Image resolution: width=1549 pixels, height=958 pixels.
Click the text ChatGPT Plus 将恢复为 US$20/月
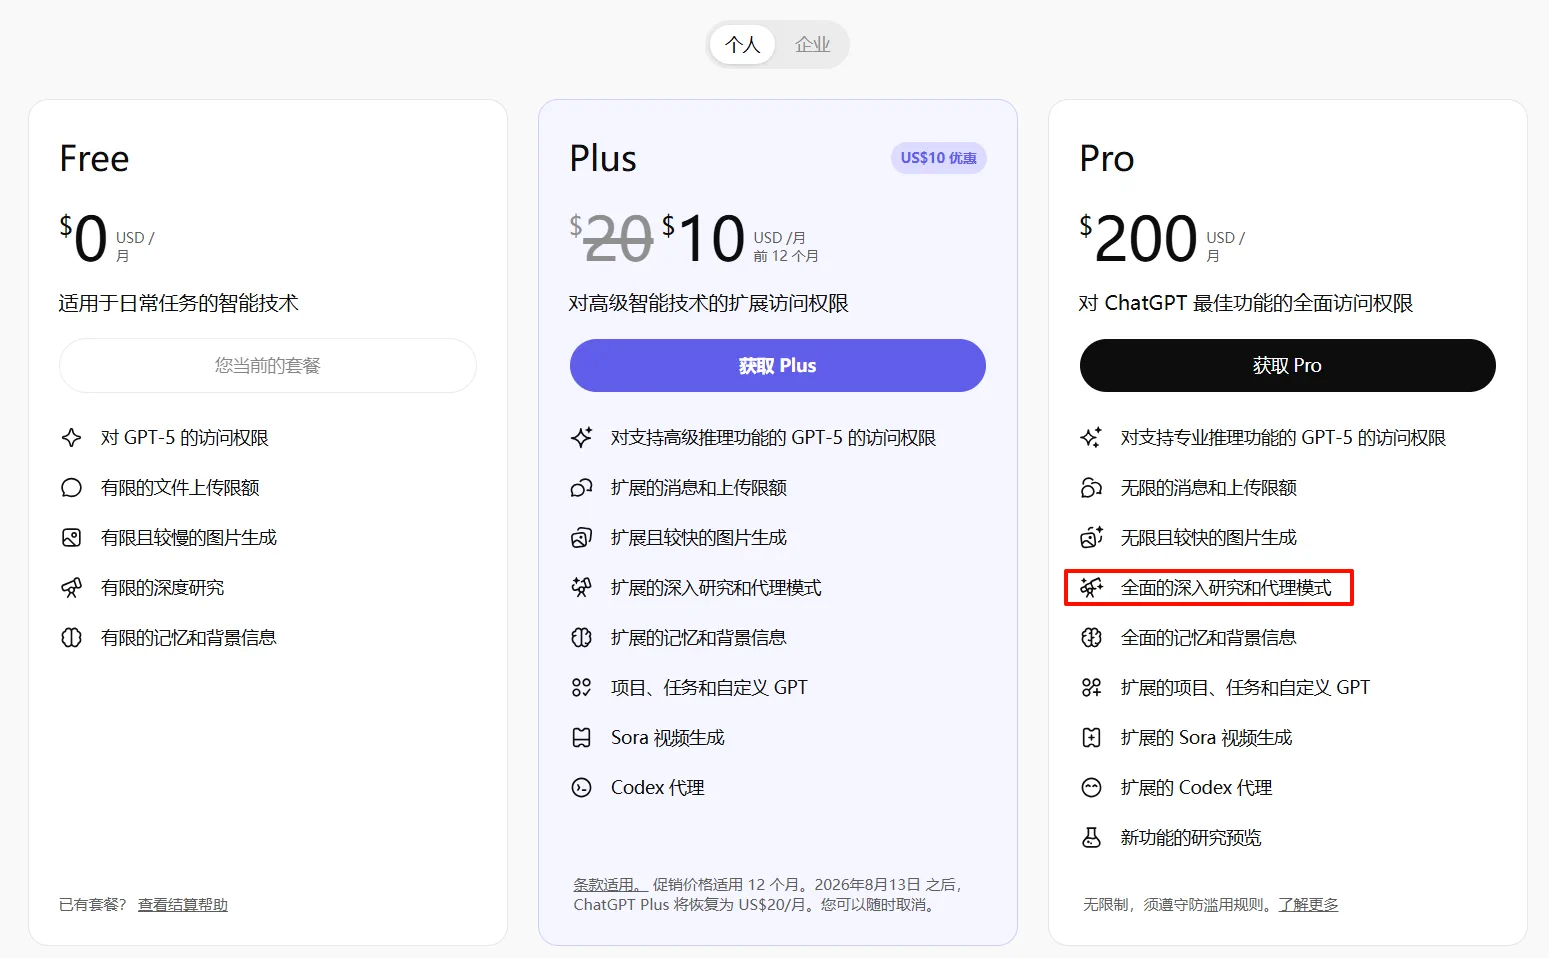pos(693,905)
